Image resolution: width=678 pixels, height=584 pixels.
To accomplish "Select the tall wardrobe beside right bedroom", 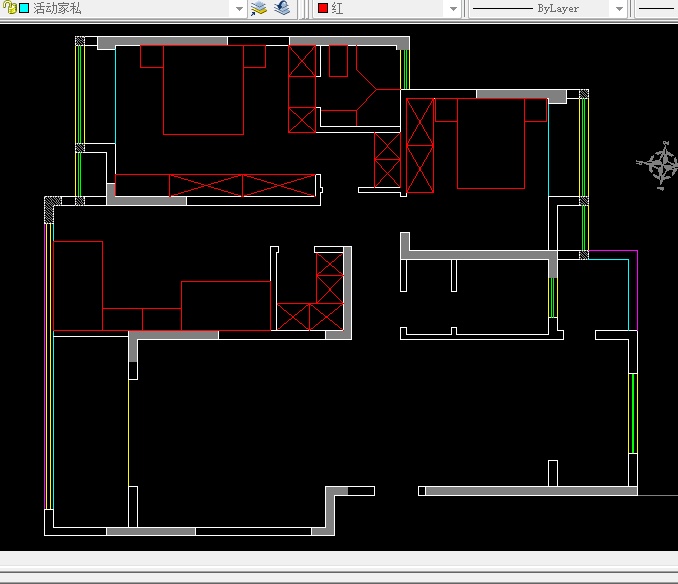I will click(420, 145).
